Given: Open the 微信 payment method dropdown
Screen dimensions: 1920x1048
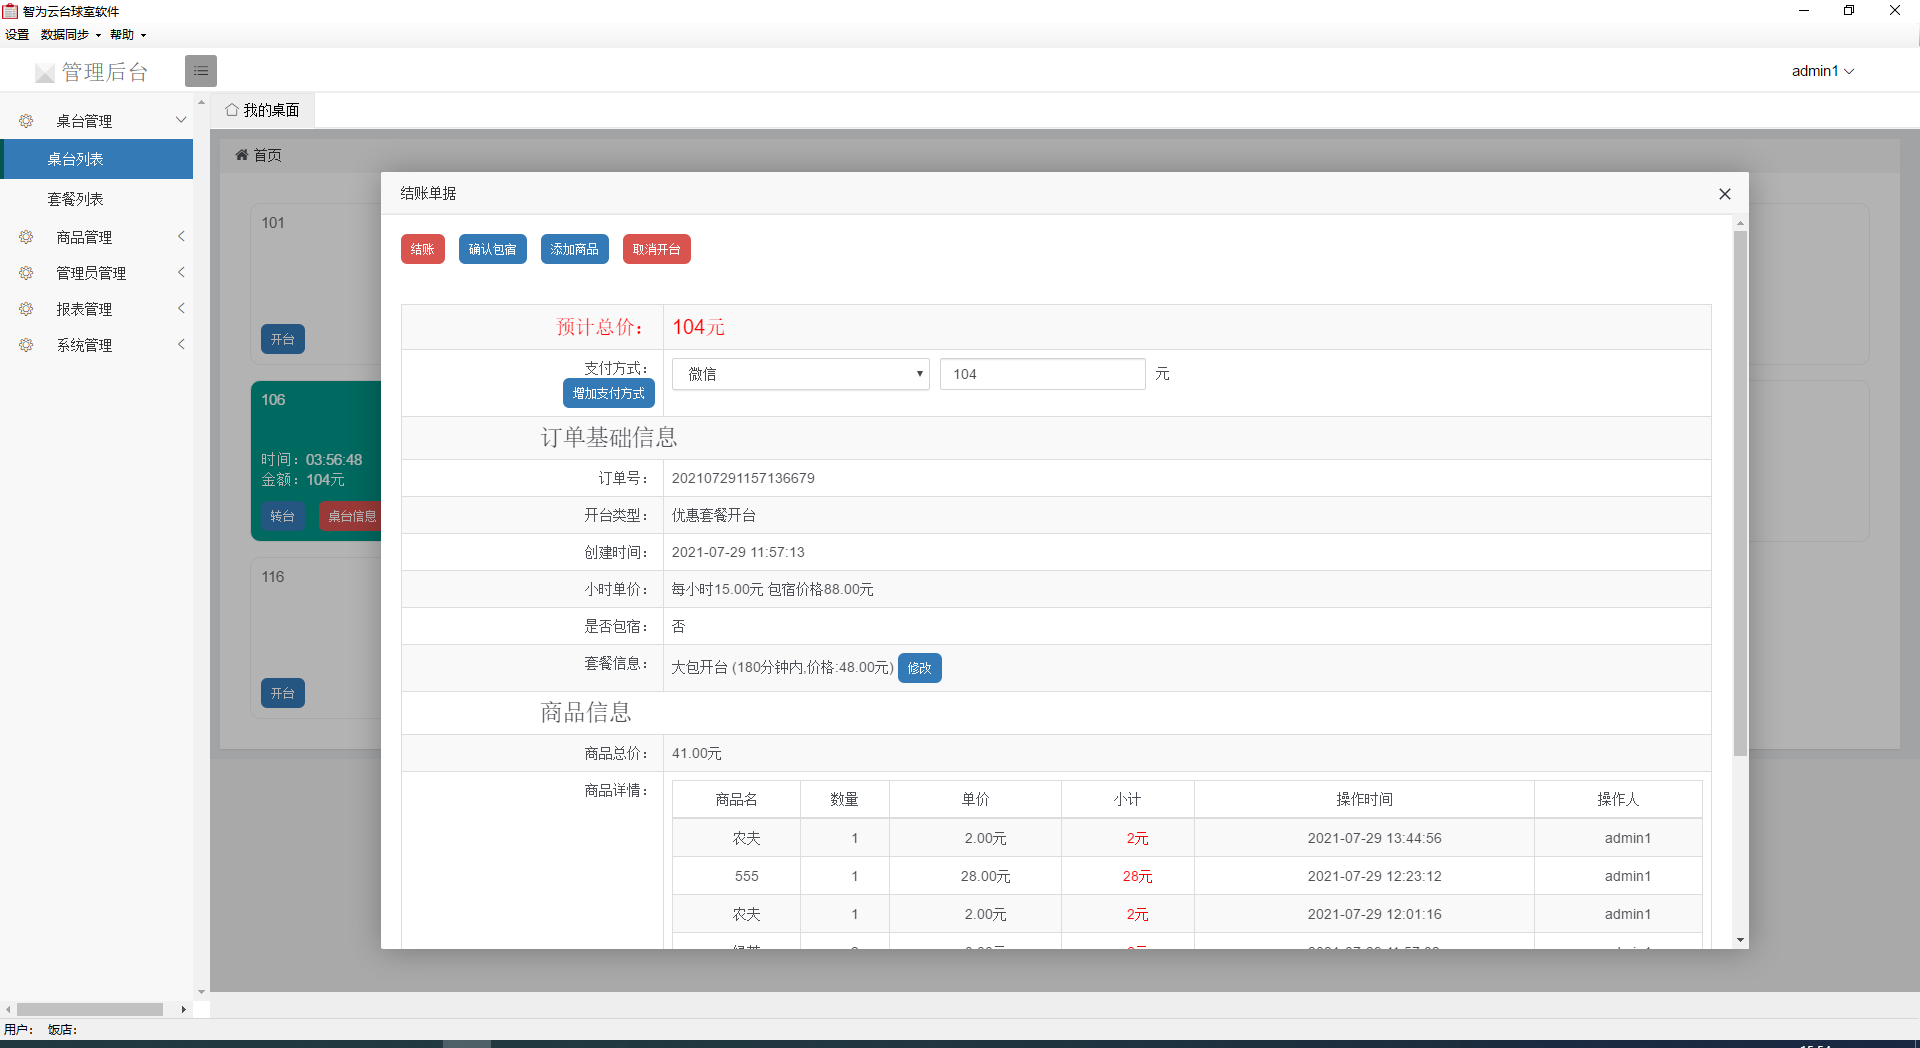Looking at the screenshot, I should pyautogui.click(x=800, y=374).
